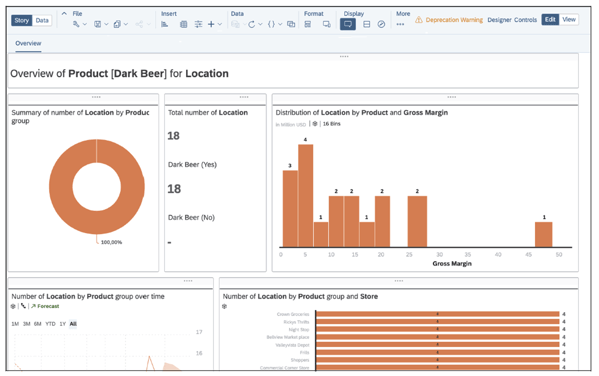Click histogram chart's layer icon beside 16 Bins
The width and height of the screenshot is (599, 376).
(315, 123)
